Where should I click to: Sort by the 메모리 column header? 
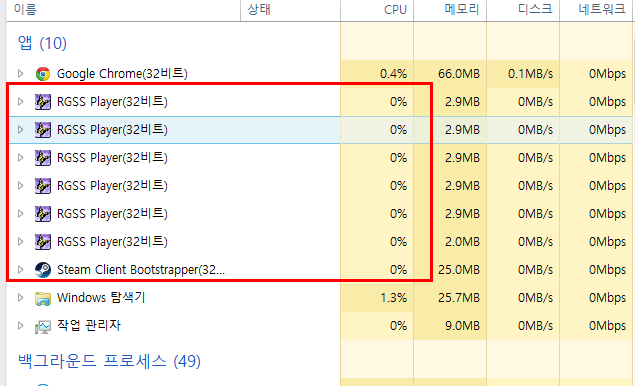pyautogui.click(x=450, y=10)
